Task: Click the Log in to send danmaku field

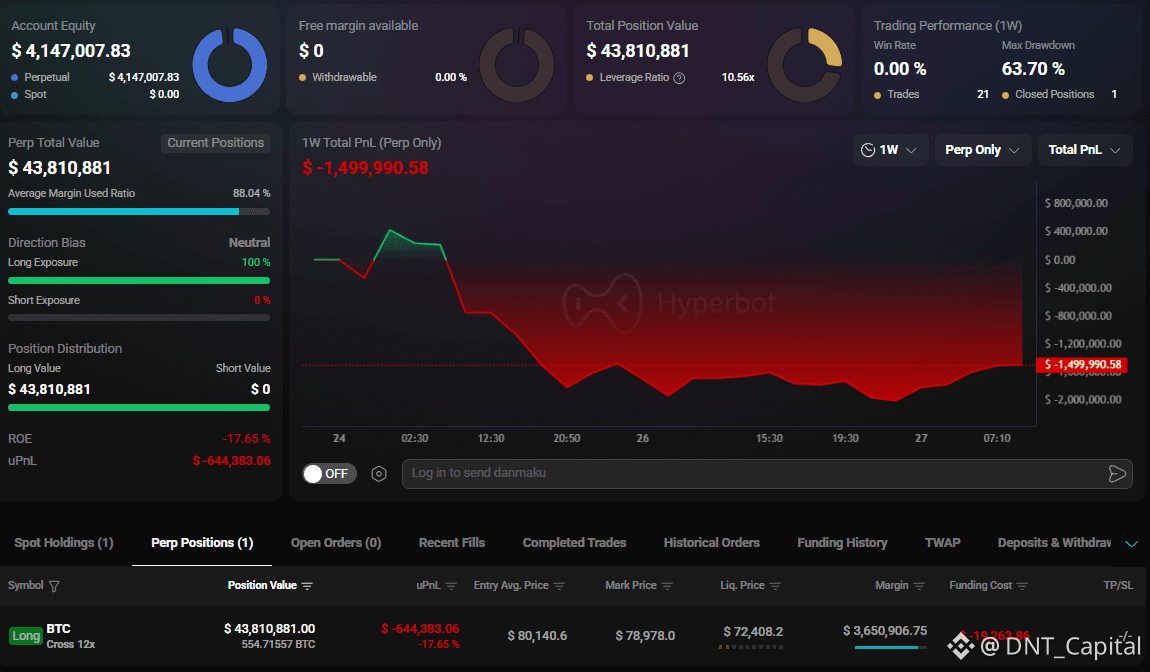Action: click(766, 473)
